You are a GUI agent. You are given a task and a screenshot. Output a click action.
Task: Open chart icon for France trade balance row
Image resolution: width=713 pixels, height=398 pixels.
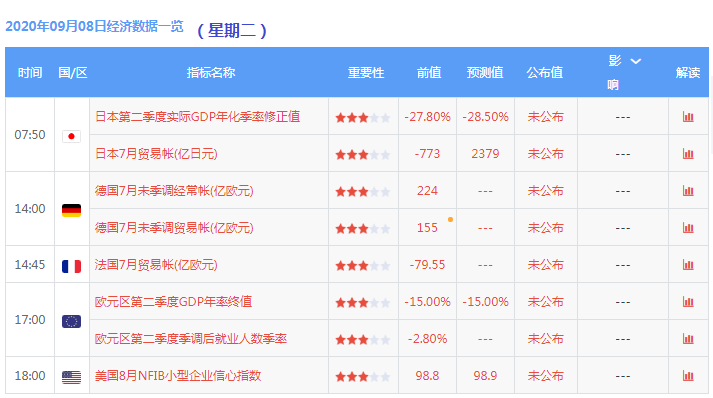(688, 265)
